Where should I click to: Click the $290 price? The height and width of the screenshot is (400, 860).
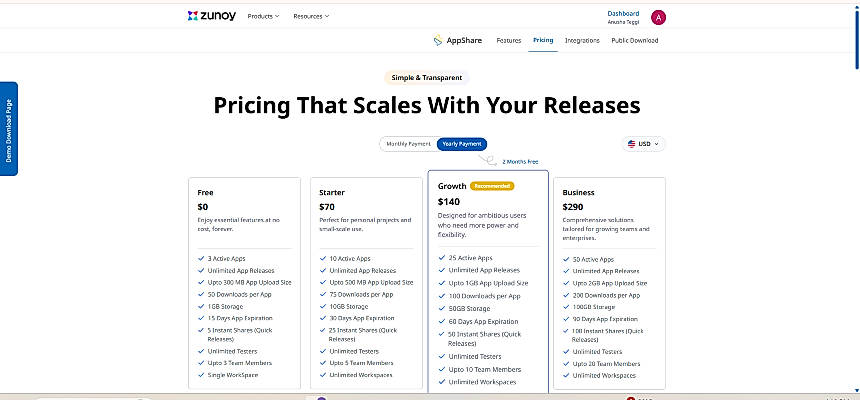coord(573,207)
